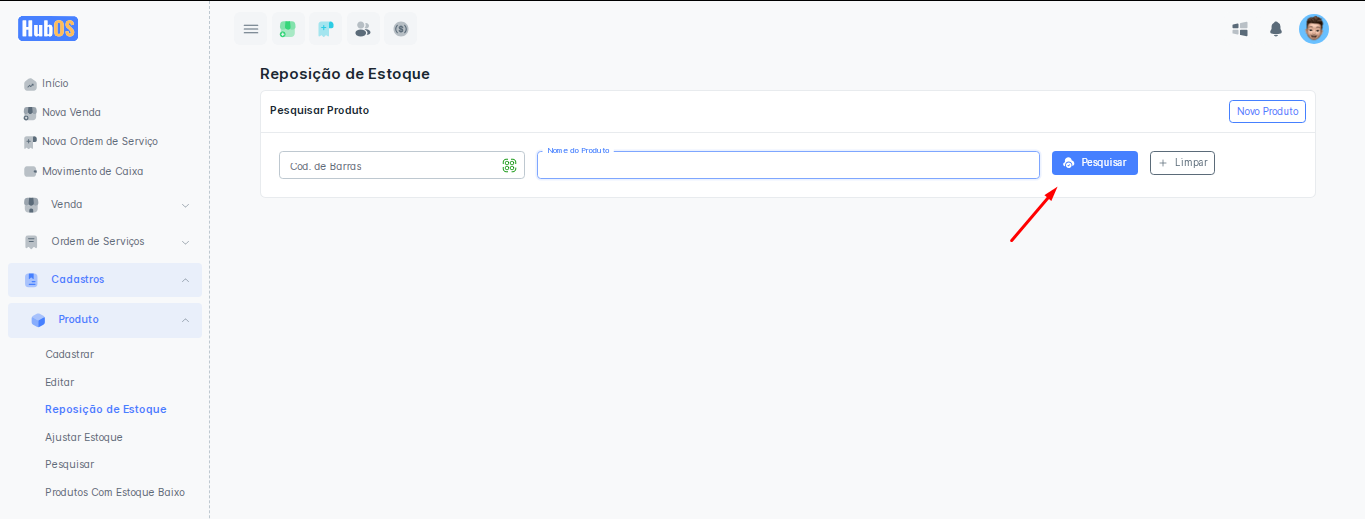
Task: Click the Novo Produto button
Action: pyautogui.click(x=1267, y=111)
